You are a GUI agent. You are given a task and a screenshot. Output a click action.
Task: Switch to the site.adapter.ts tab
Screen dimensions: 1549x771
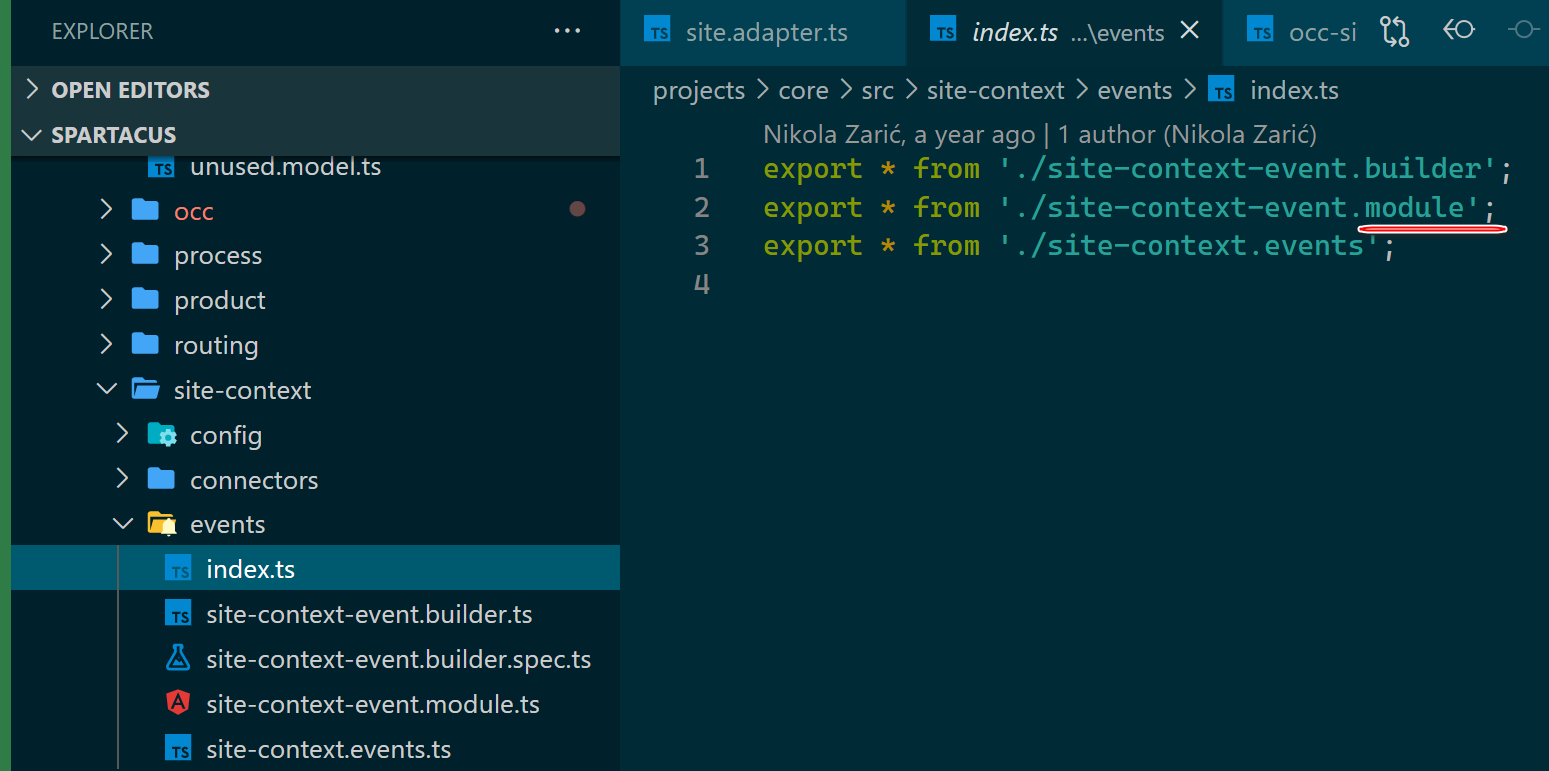tap(763, 32)
